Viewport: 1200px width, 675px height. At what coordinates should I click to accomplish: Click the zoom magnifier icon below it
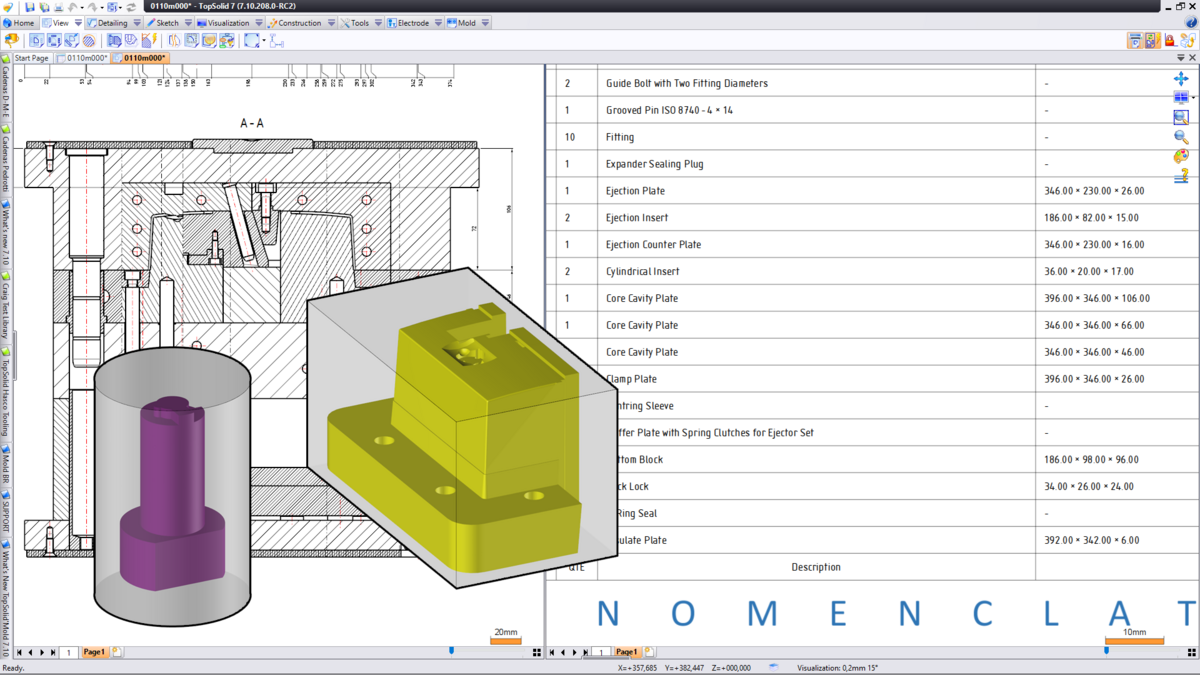point(1182,136)
